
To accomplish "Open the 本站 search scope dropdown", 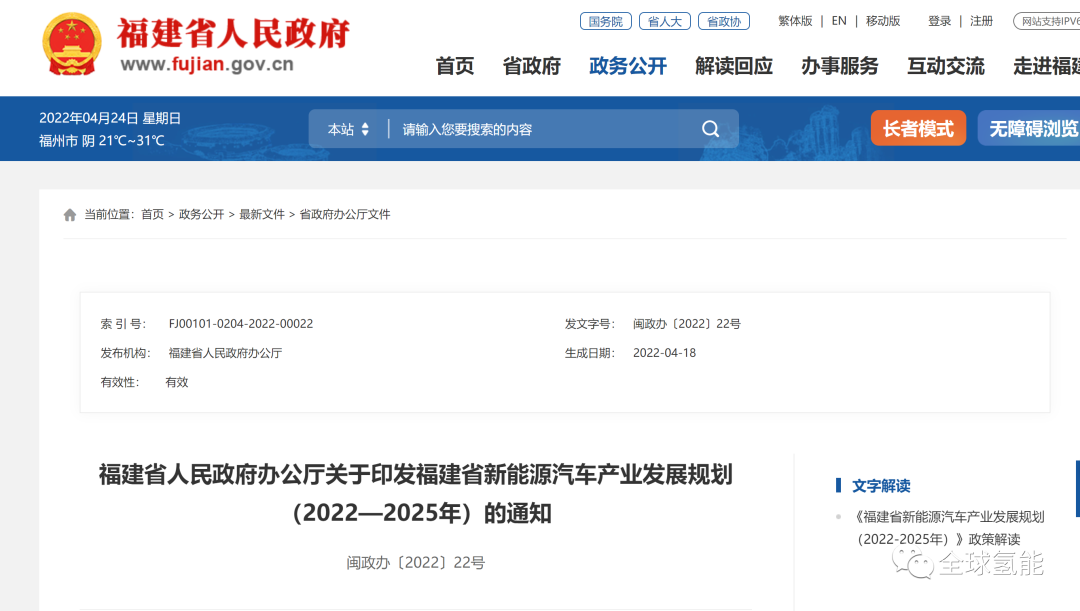I will [348, 129].
